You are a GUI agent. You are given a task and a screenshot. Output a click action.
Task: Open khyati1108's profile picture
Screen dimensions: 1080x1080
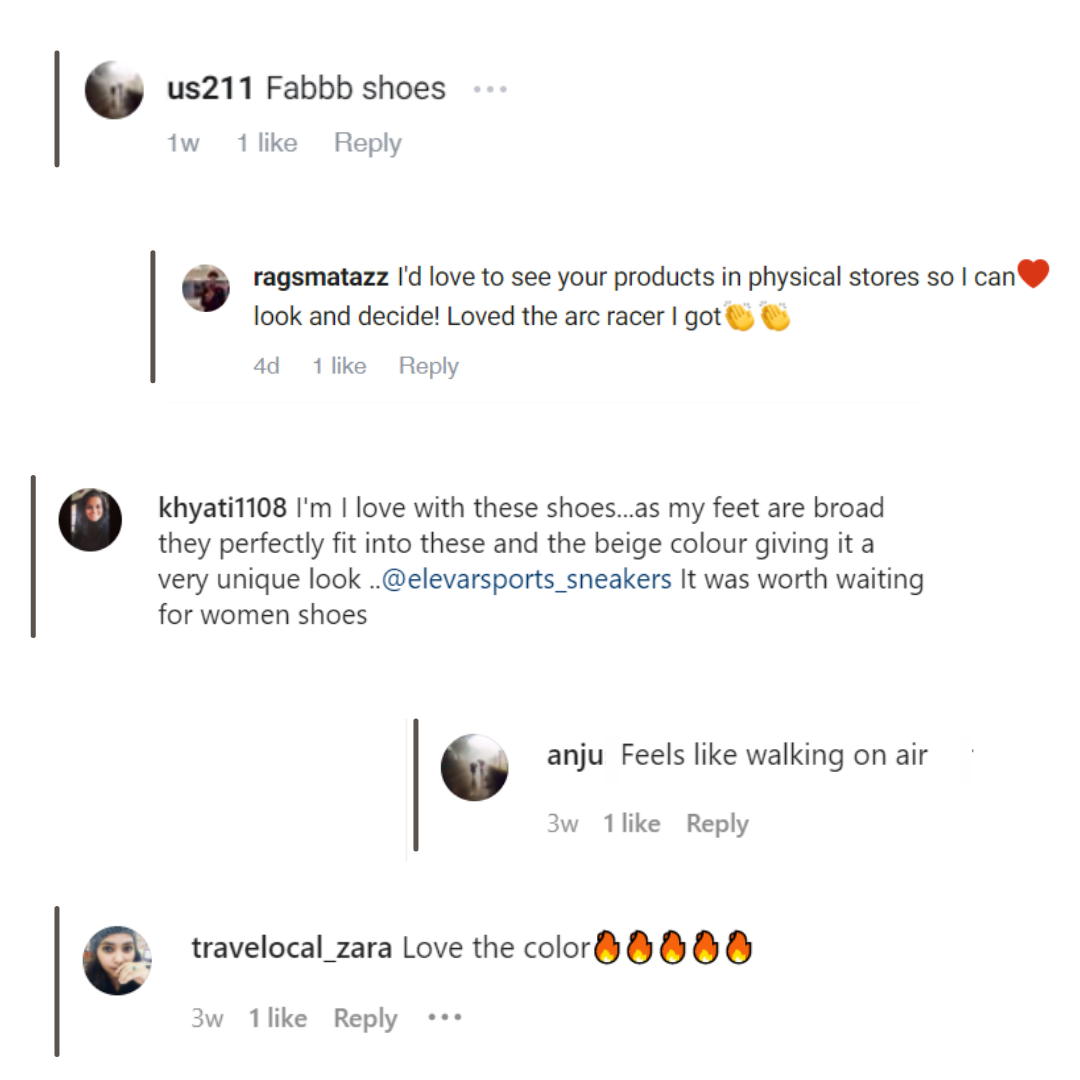click(90, 520)
